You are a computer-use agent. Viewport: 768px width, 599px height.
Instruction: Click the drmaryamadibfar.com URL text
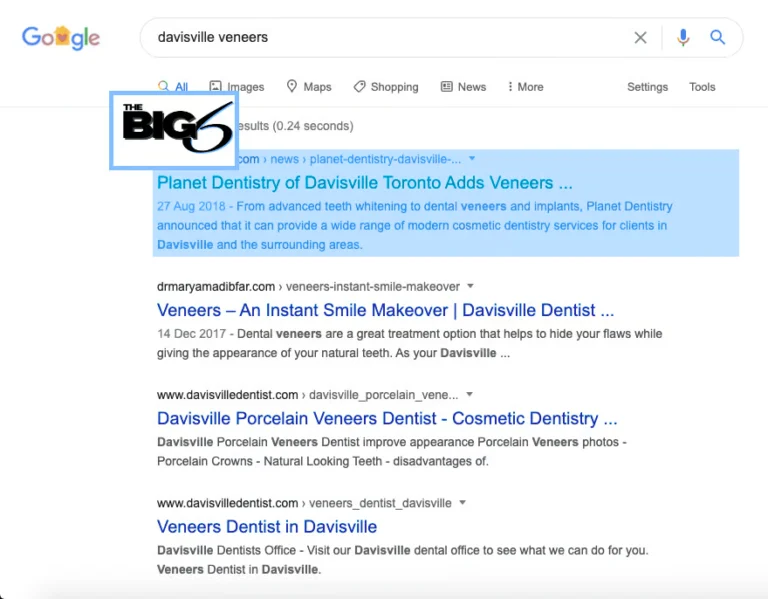pos(216,287)
